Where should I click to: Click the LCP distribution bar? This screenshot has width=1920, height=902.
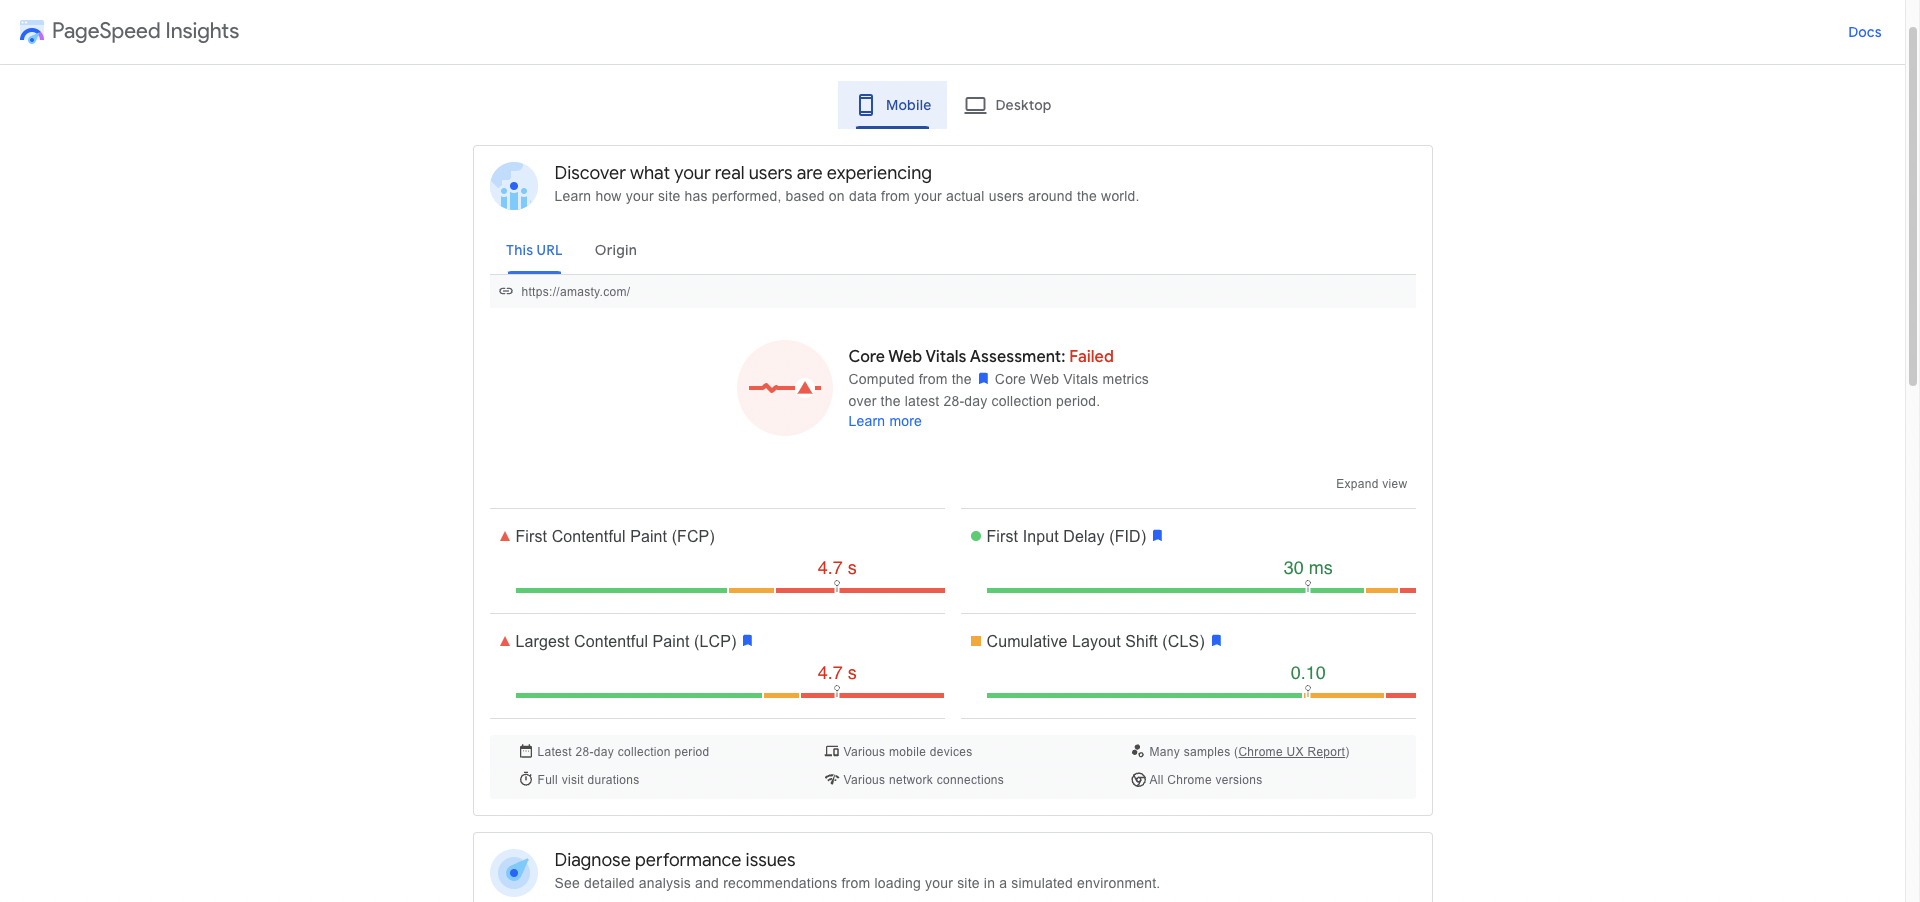point(730,696)
